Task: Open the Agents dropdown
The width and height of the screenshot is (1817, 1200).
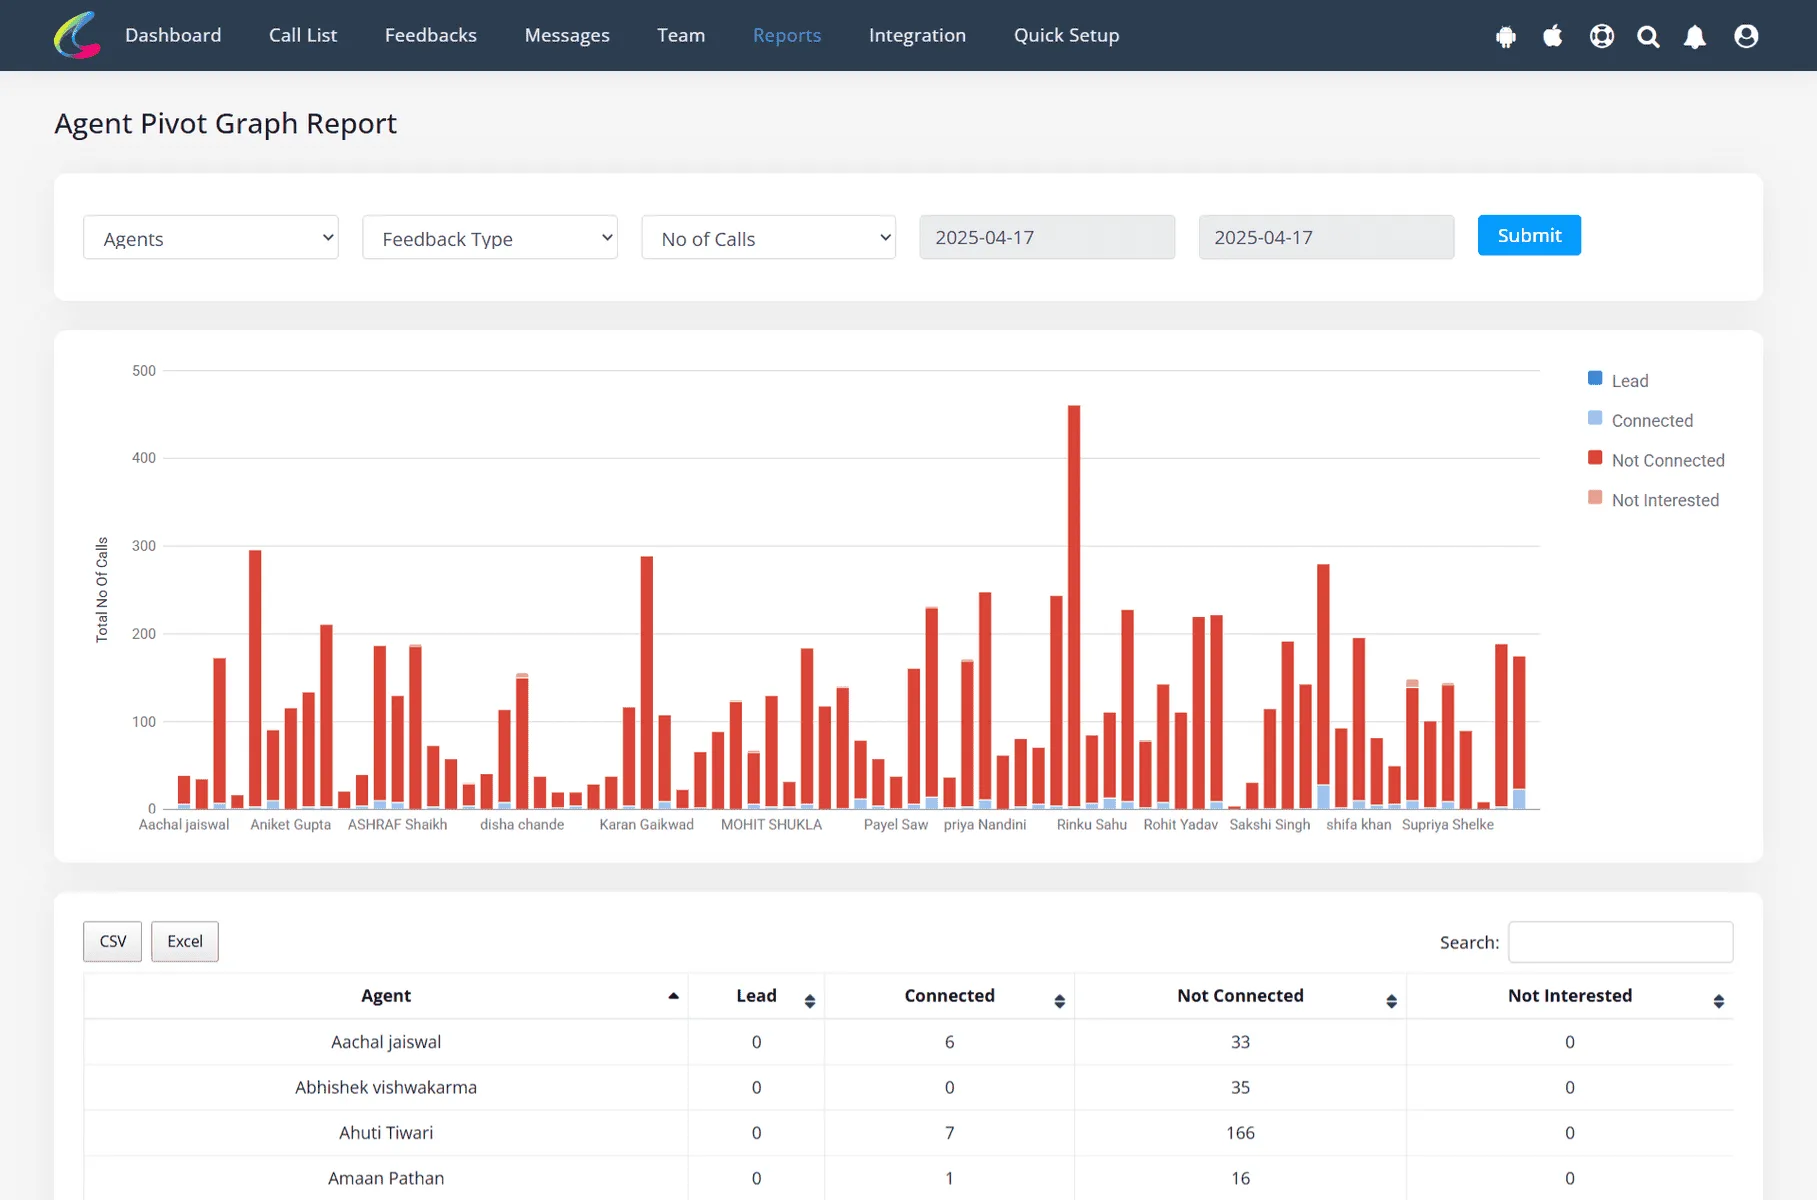Action: pos(211,237)
